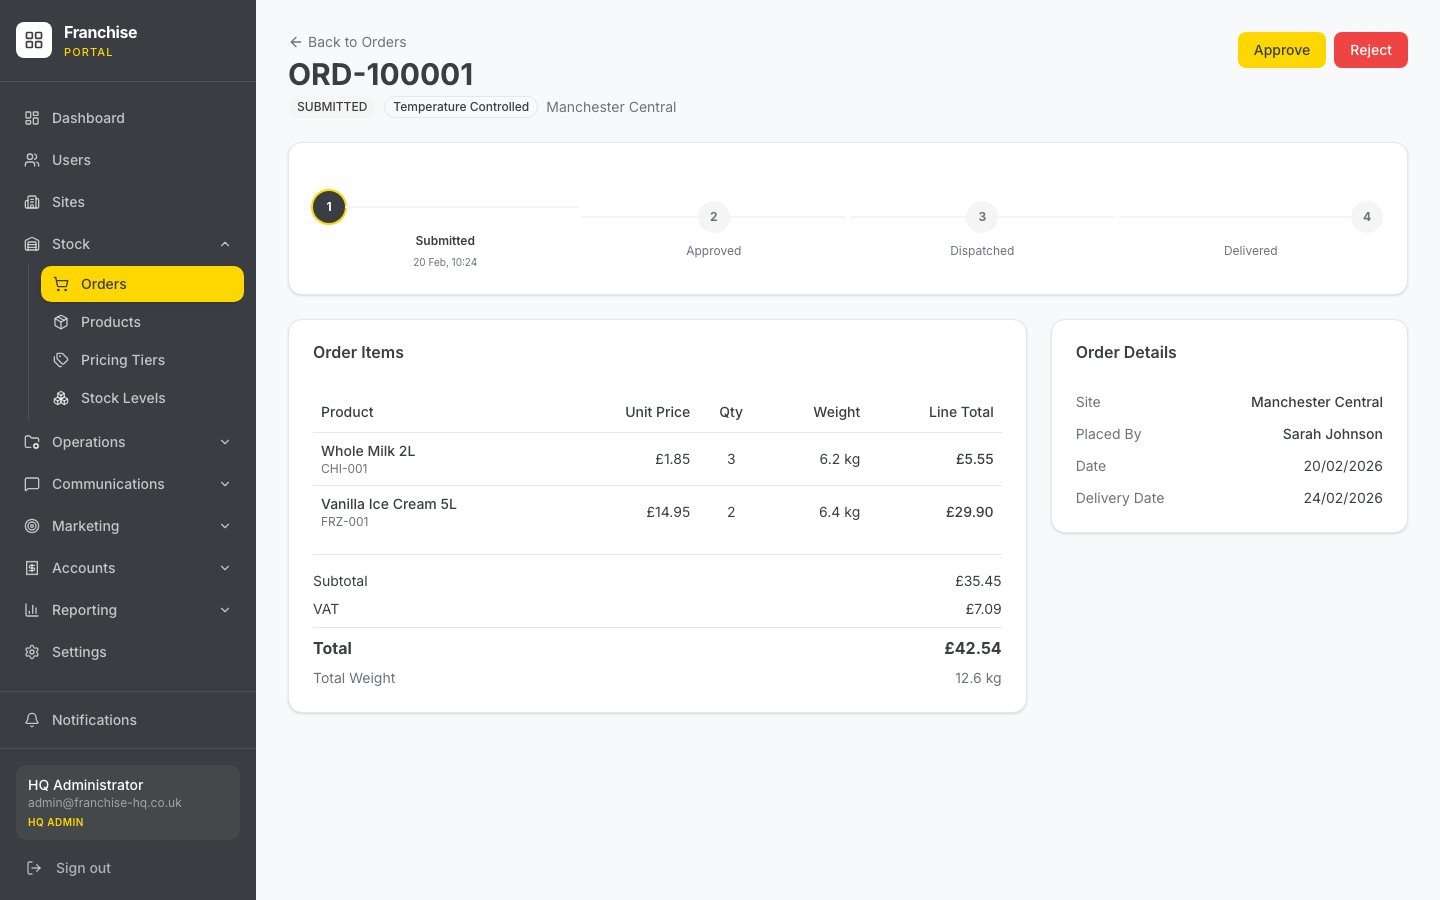1440x900 pixels.
Task: Click the CHI-001 product code
Action: 344,469
